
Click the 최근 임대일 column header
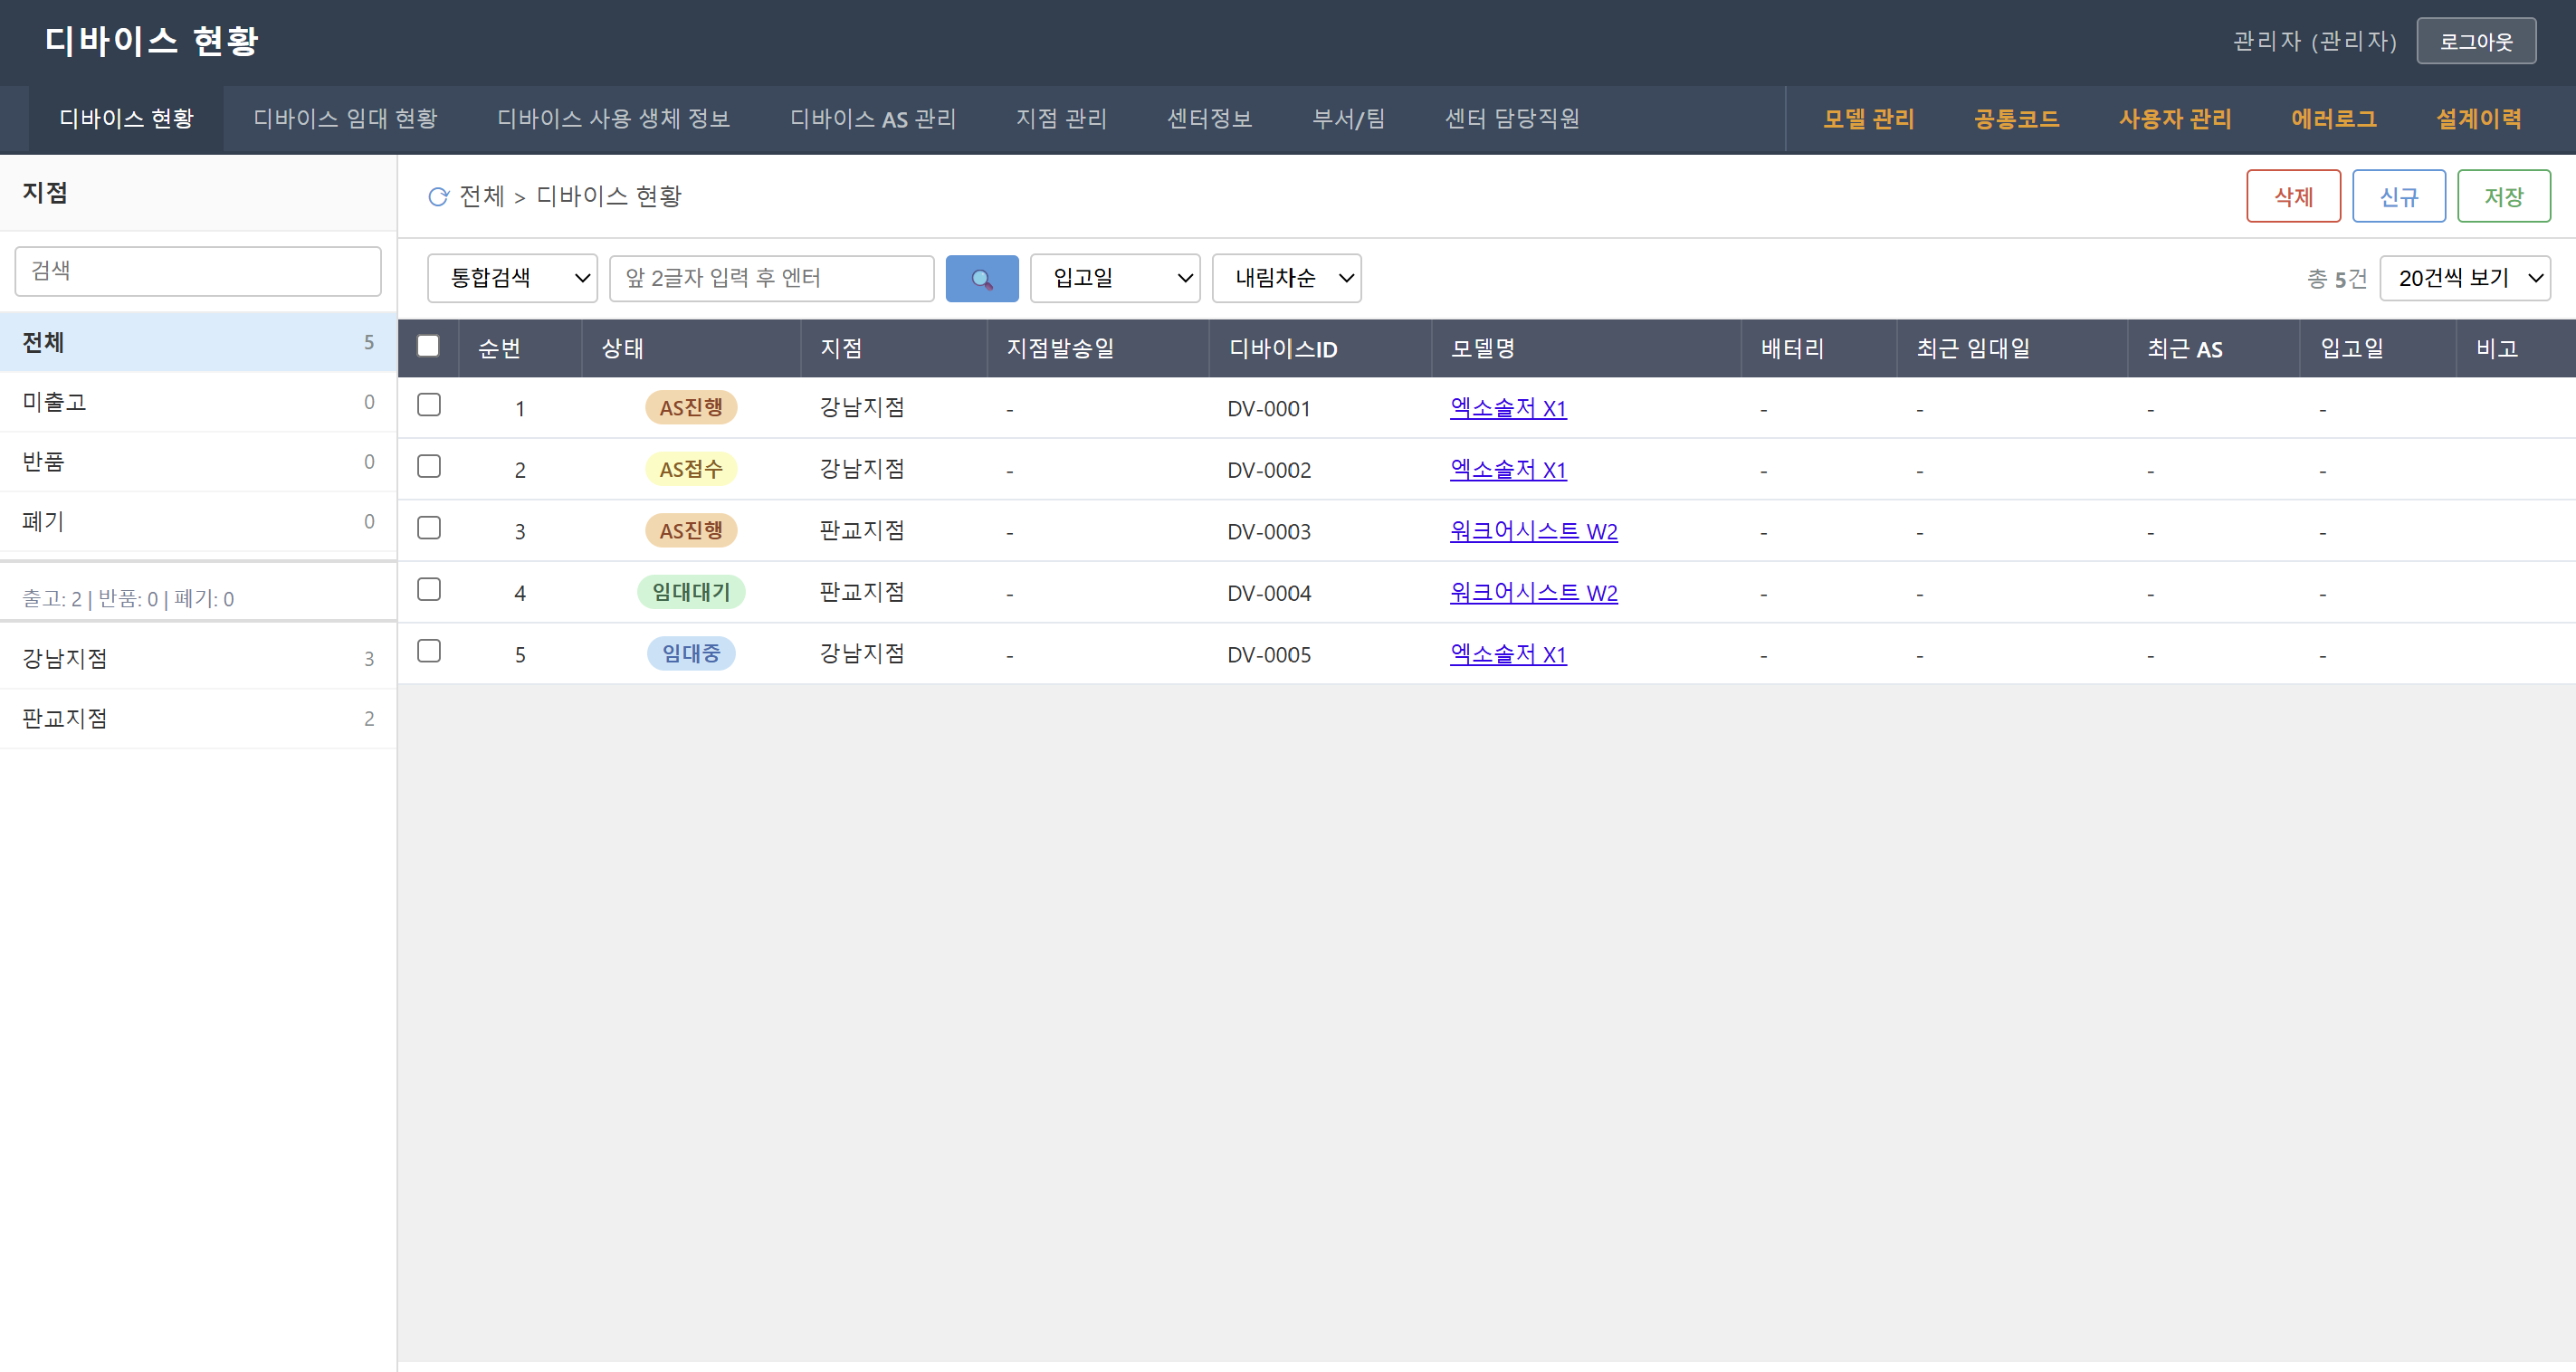tap(2012, 348)
